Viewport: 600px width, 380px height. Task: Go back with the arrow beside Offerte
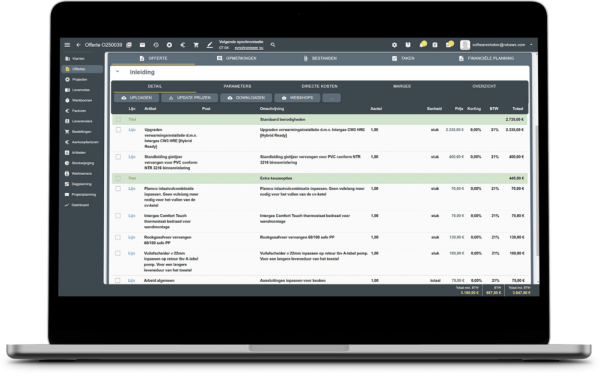click(x=78, y=45)
